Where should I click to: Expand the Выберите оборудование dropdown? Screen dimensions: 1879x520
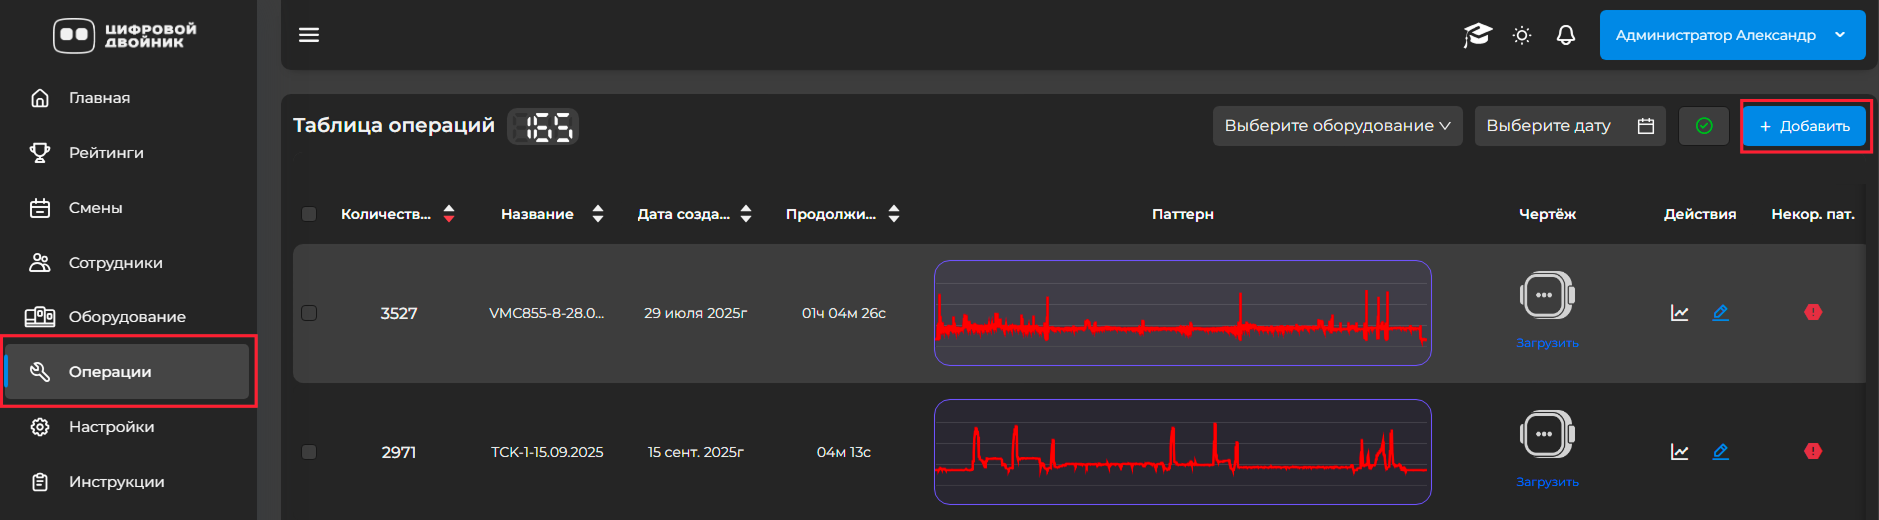click(x=1337, y=126)
